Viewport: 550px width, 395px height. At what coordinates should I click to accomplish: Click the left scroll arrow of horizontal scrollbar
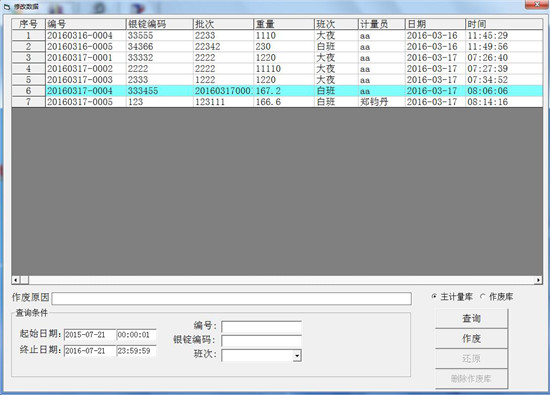[16, 280]
